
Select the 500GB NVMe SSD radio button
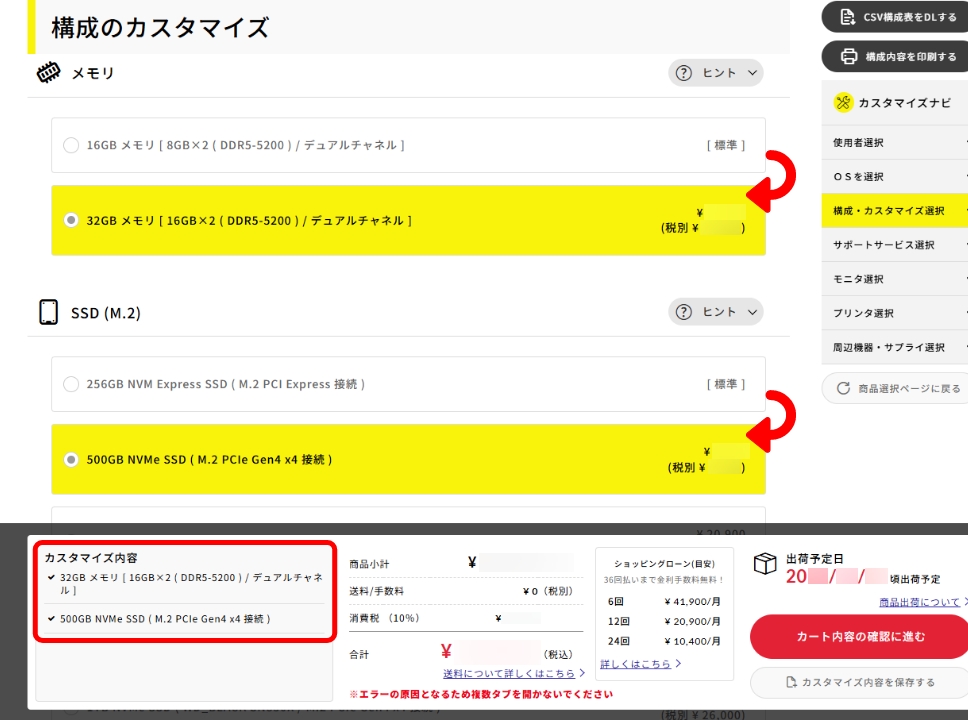coord(71,460)
